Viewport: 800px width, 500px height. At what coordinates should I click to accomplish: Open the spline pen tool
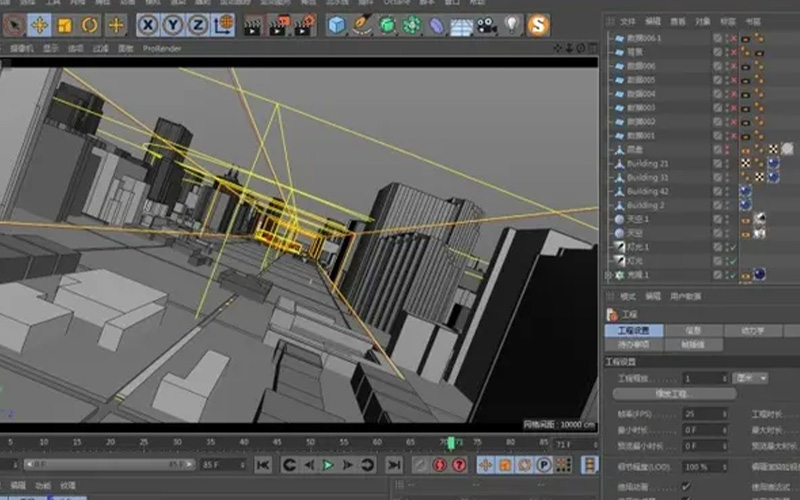tap(362, 24)
